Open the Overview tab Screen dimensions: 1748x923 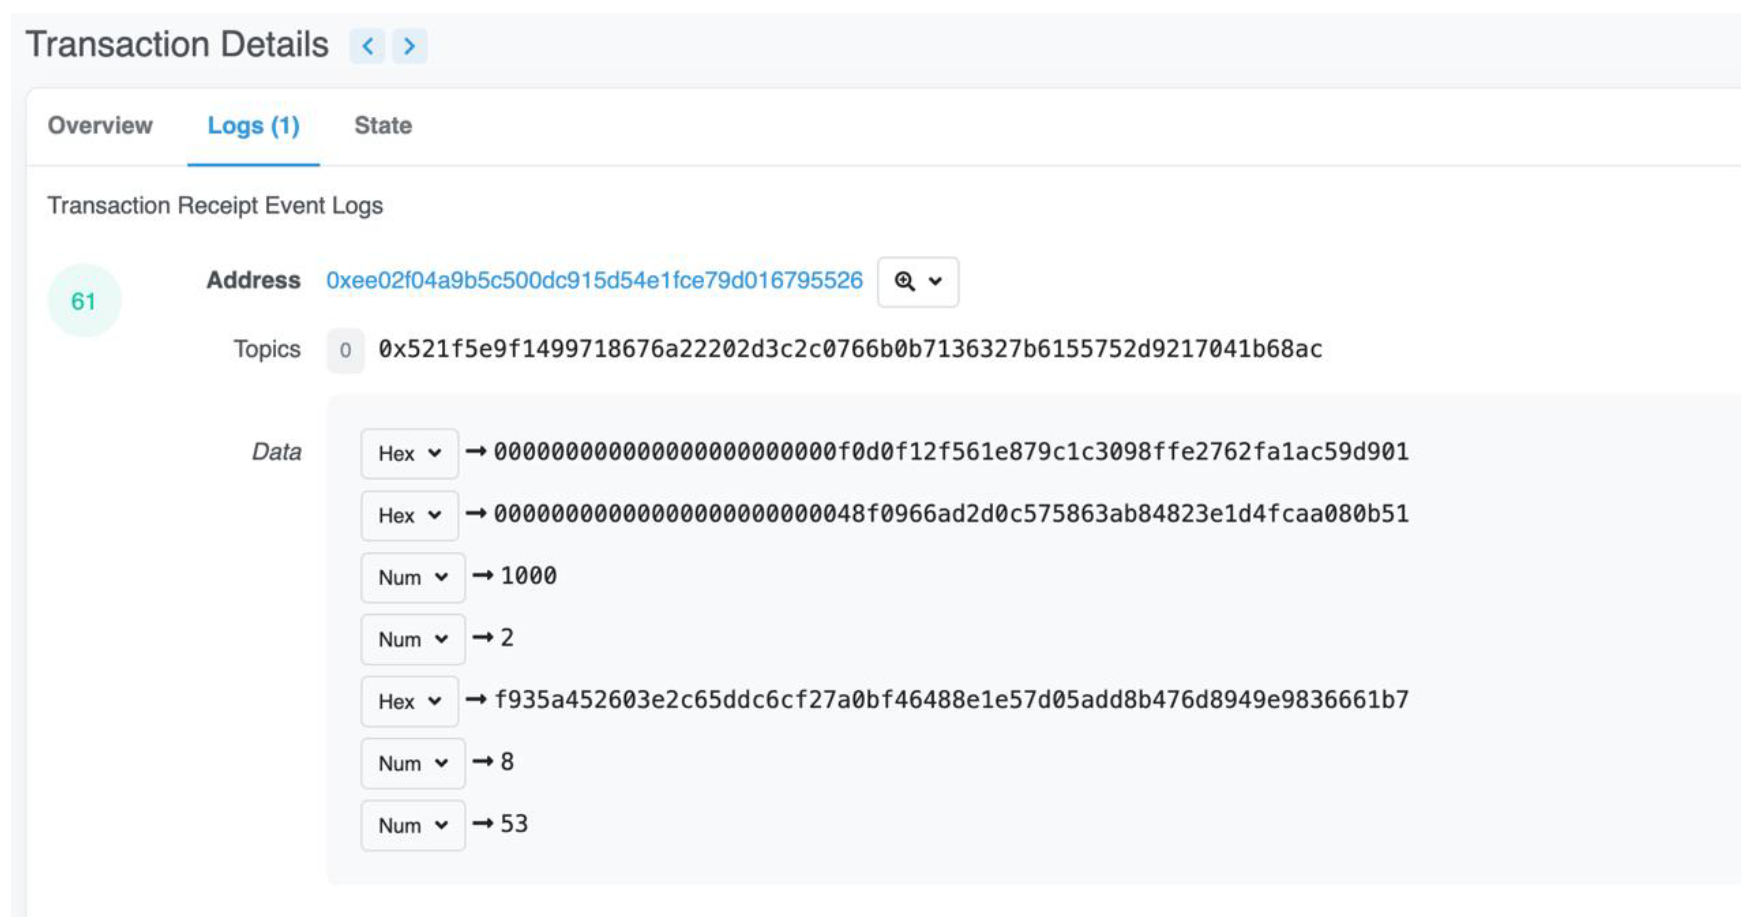[x=100, y=126]
